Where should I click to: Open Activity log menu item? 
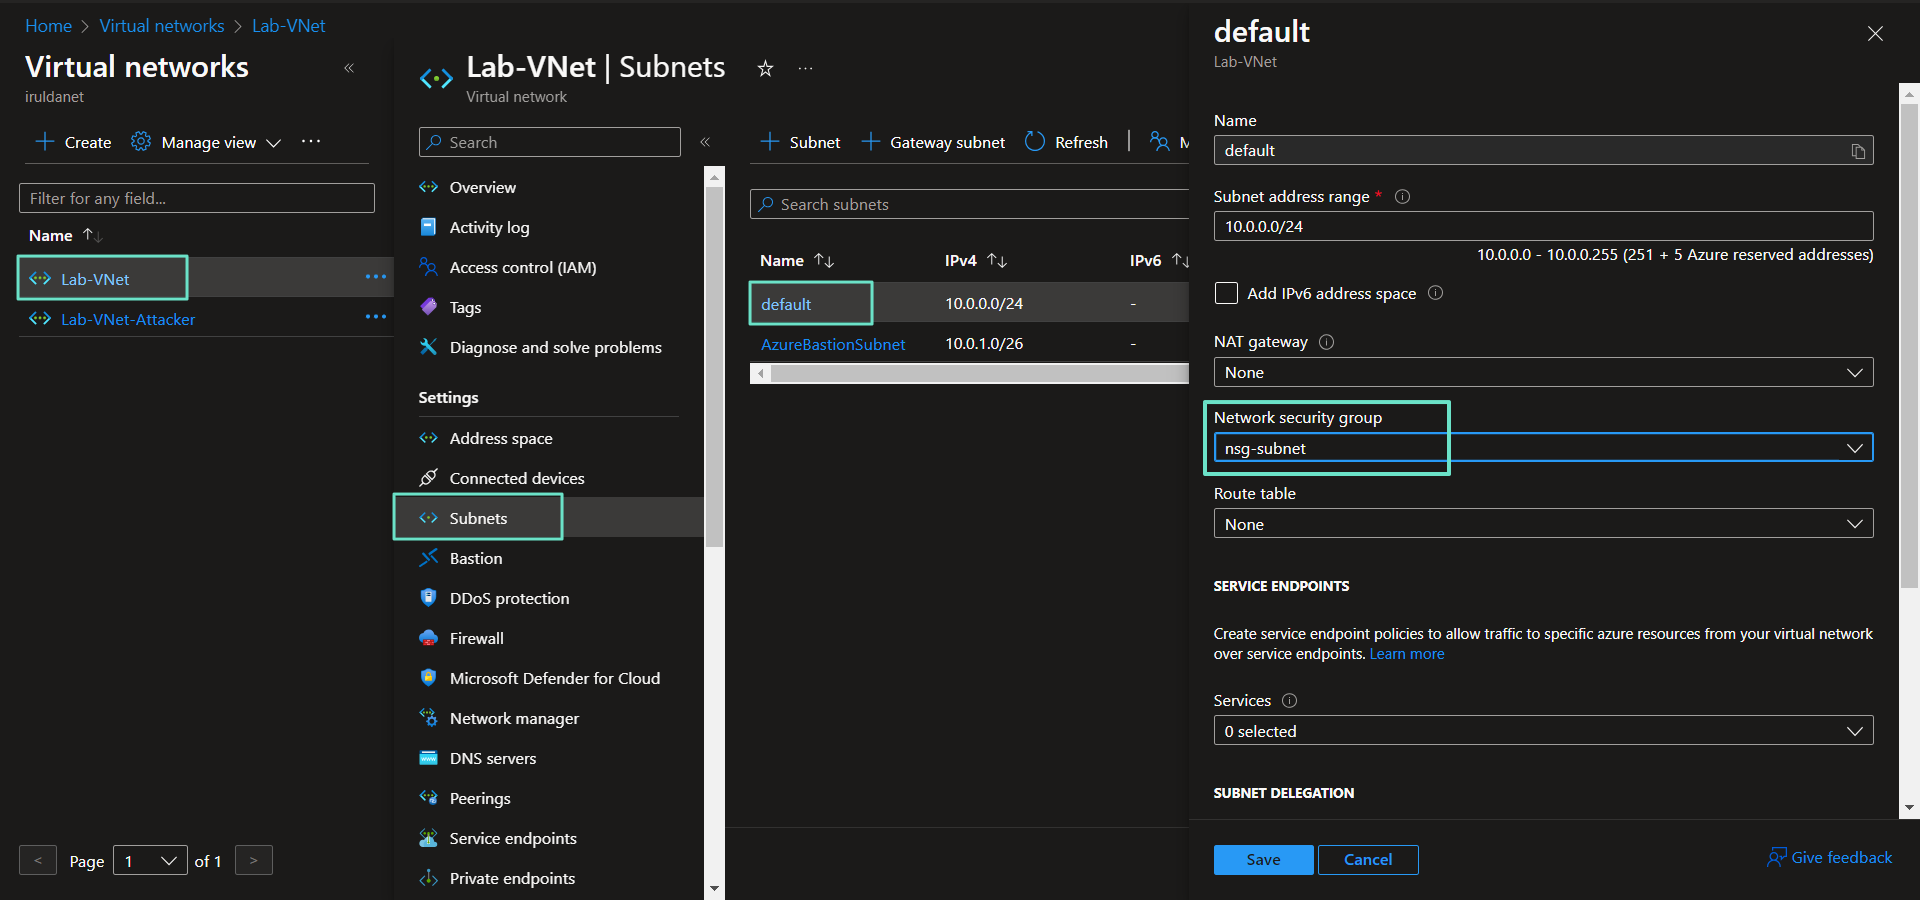(489, 227)
